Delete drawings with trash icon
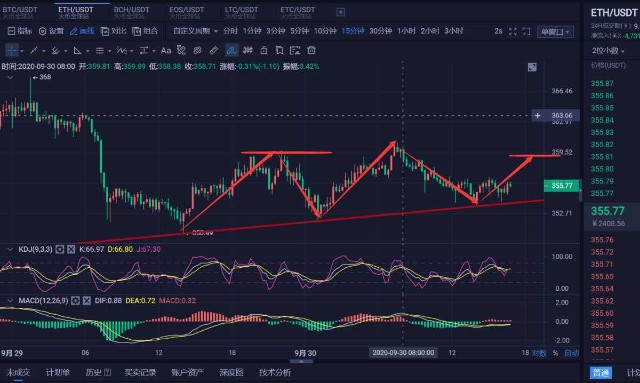 tap(311, 51)
